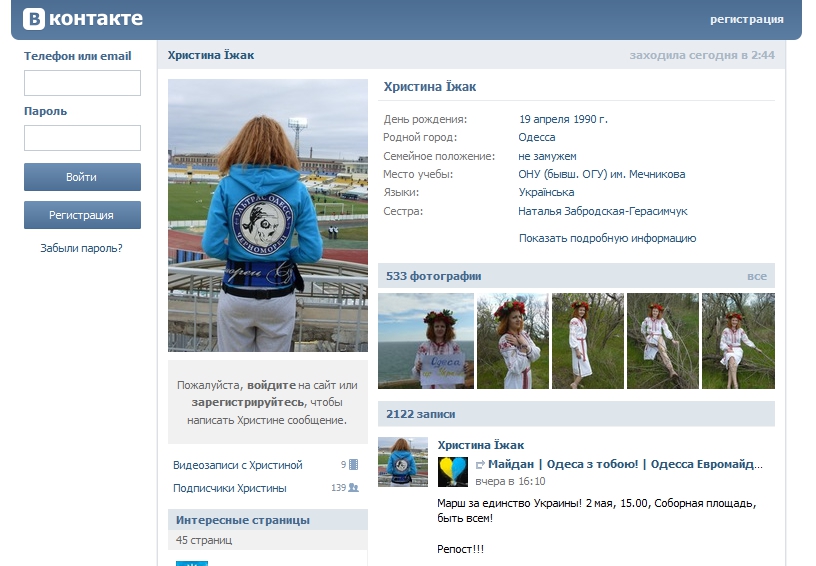Open the large profile photo

268,215
